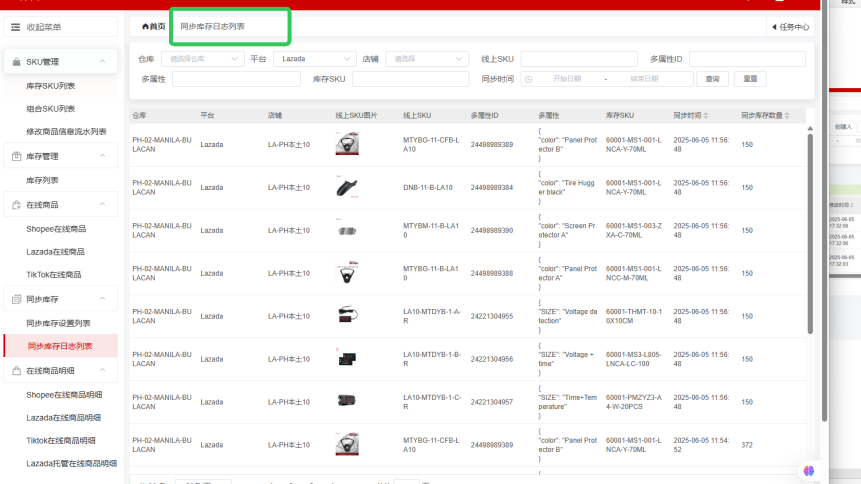Viewport: 861px width, 484px height.
Task: Click the first row's product thumbnail
Action: (347, 145)
